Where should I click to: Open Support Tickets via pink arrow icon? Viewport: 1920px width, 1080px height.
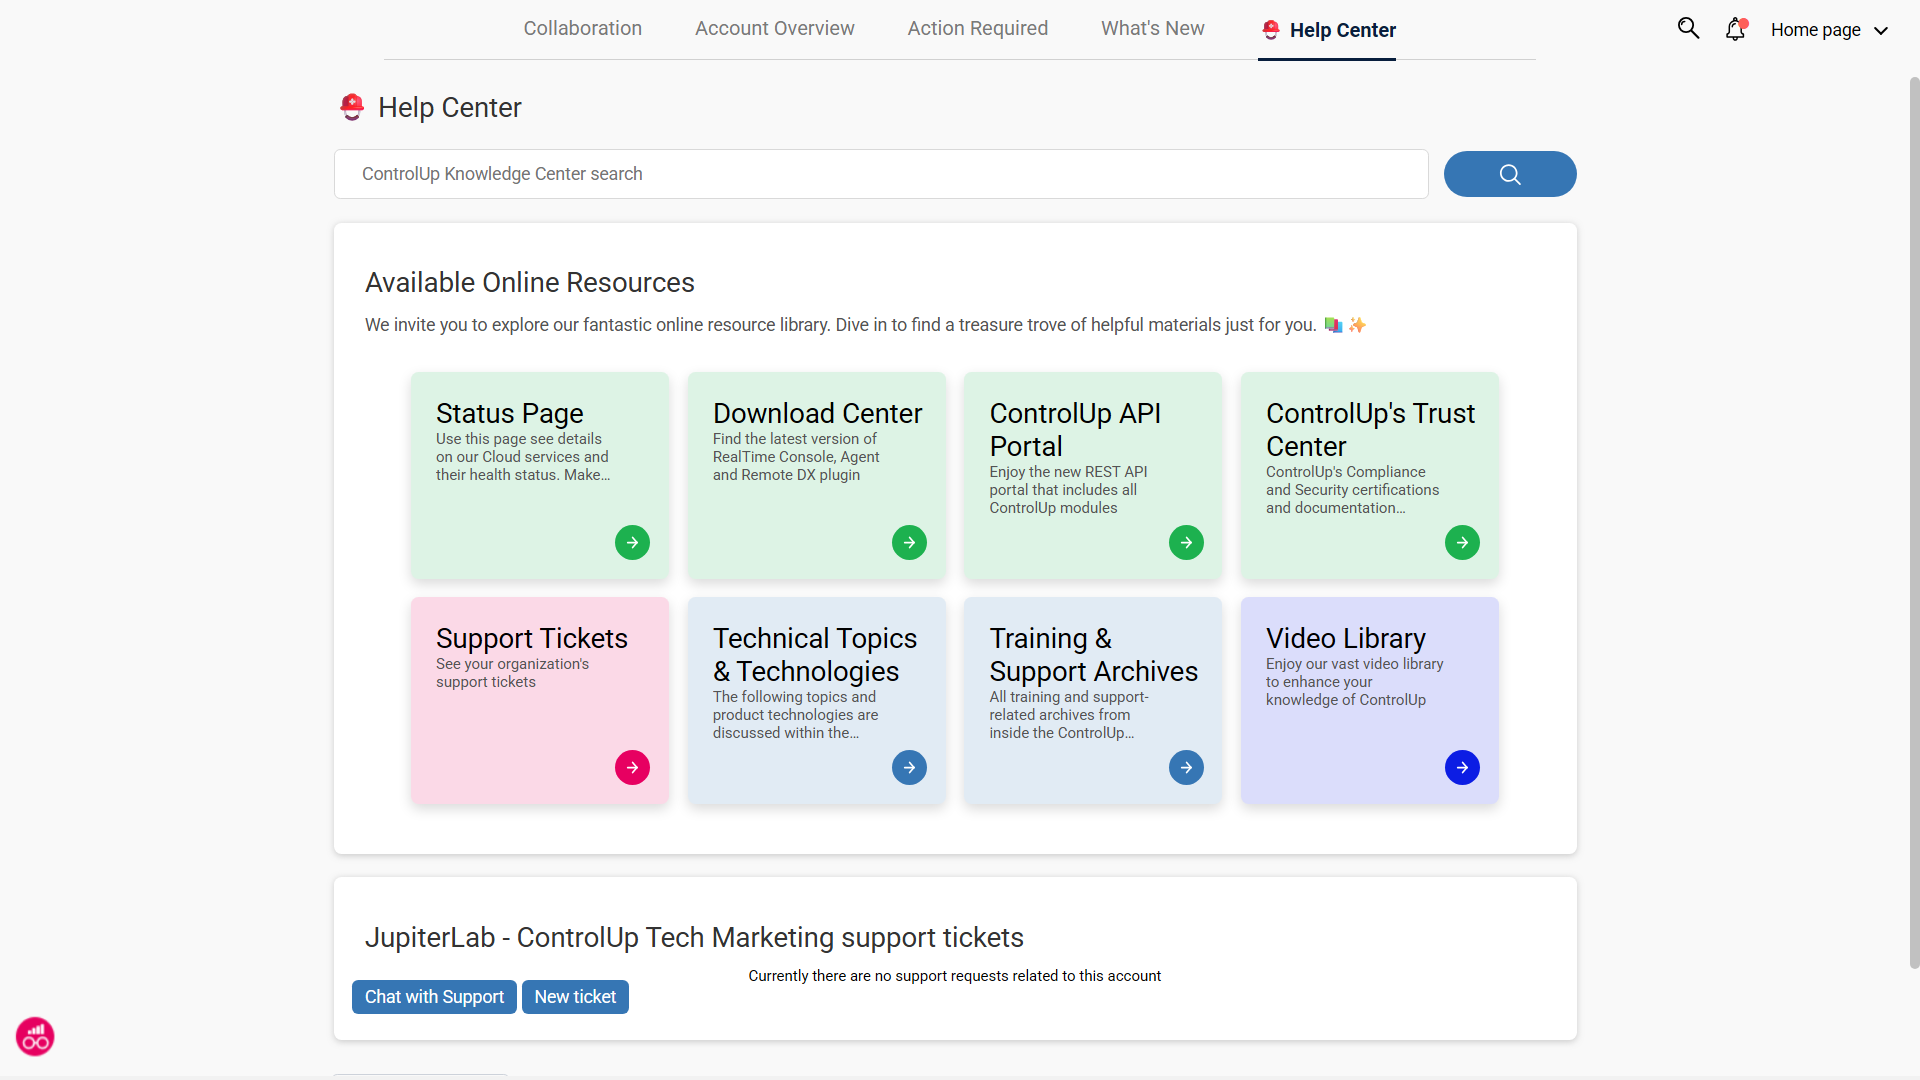632,768
